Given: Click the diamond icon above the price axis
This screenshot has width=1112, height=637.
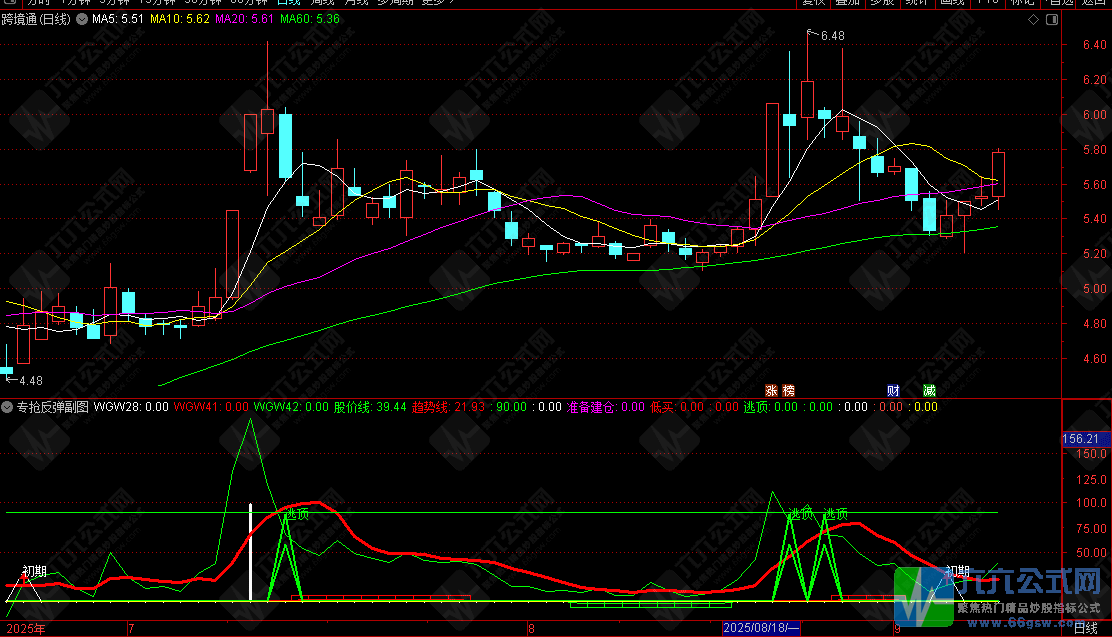Looking at the screenshot, I should [1033, 20].
